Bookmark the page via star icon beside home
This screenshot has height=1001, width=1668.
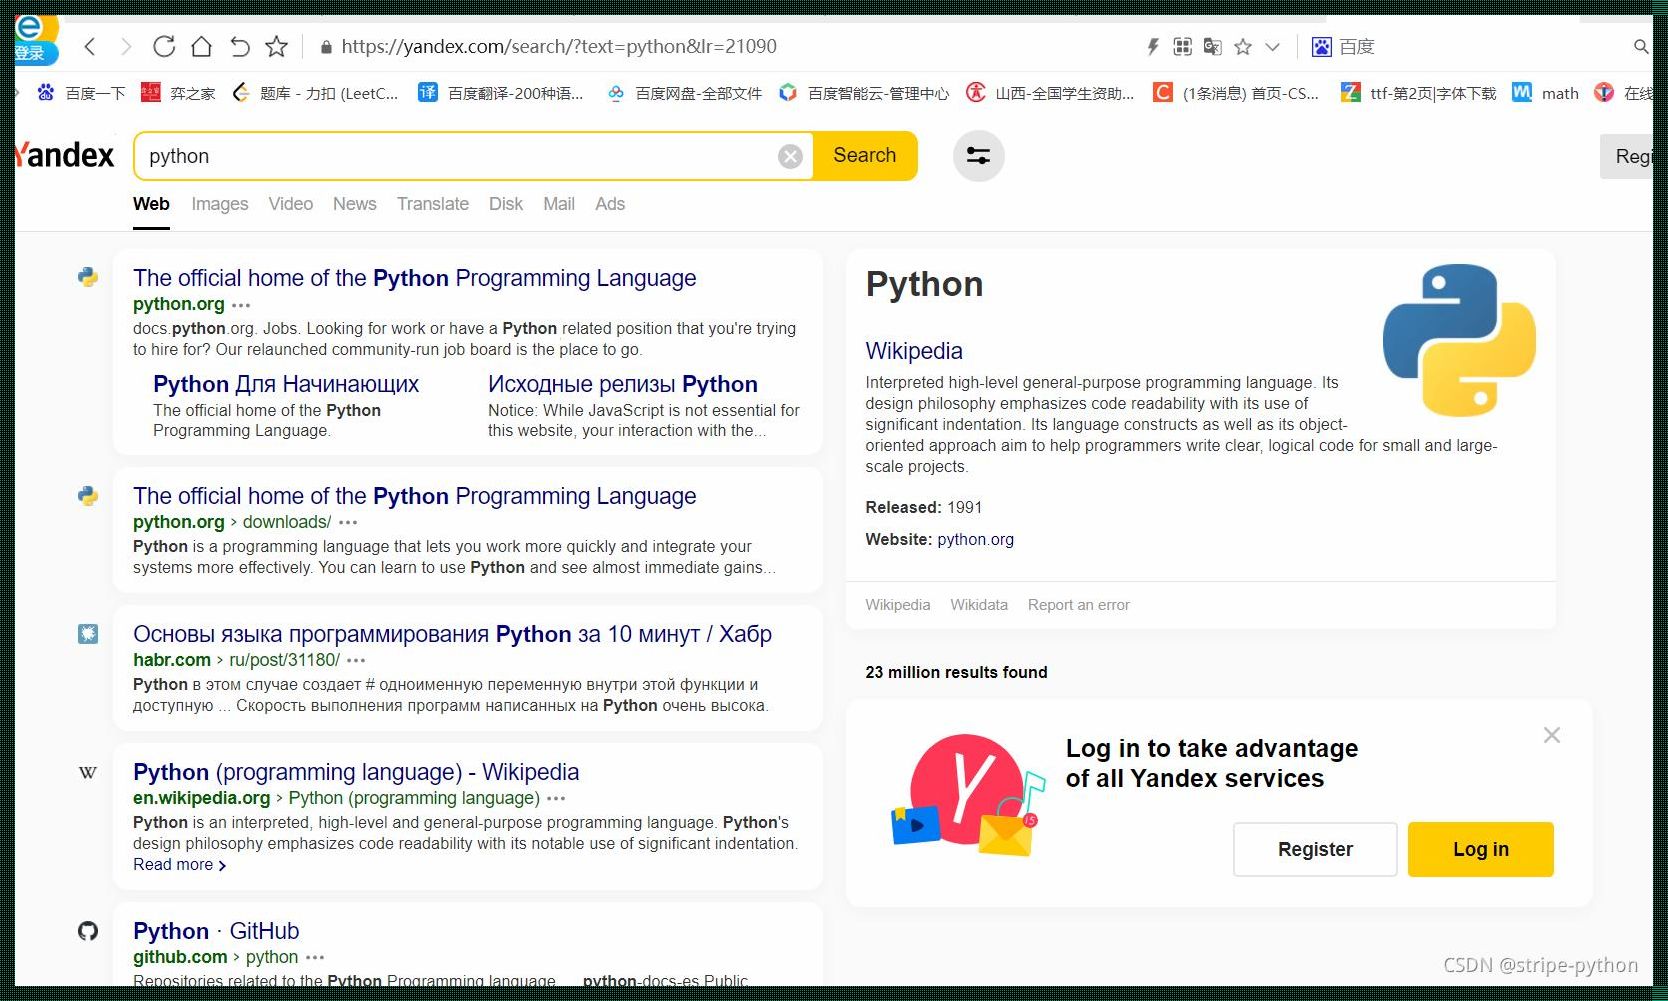(277, 46)
